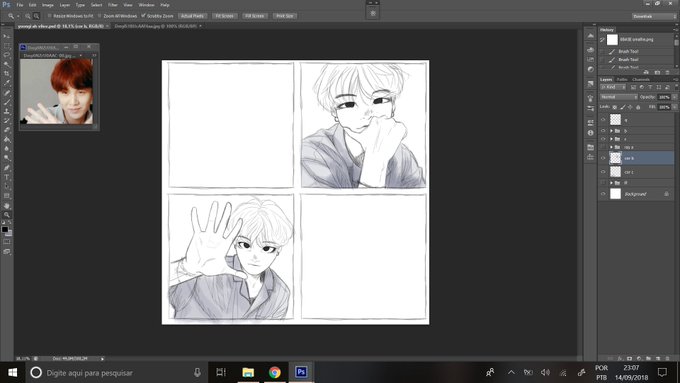Viewport: 680px width, 383px height.
Task: Select the Eraser tool
Action: tap(7, 130)
